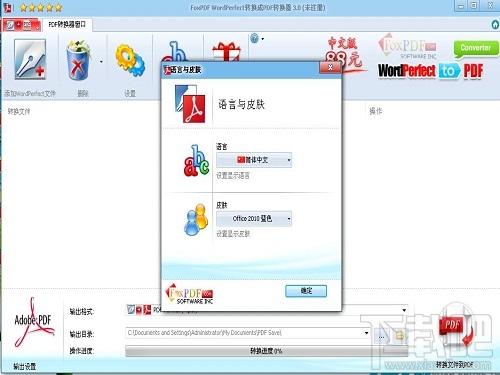
Task: Open the 皮肤 dropdown showing Office 2010 蓝色
Action: pos(254,219)
